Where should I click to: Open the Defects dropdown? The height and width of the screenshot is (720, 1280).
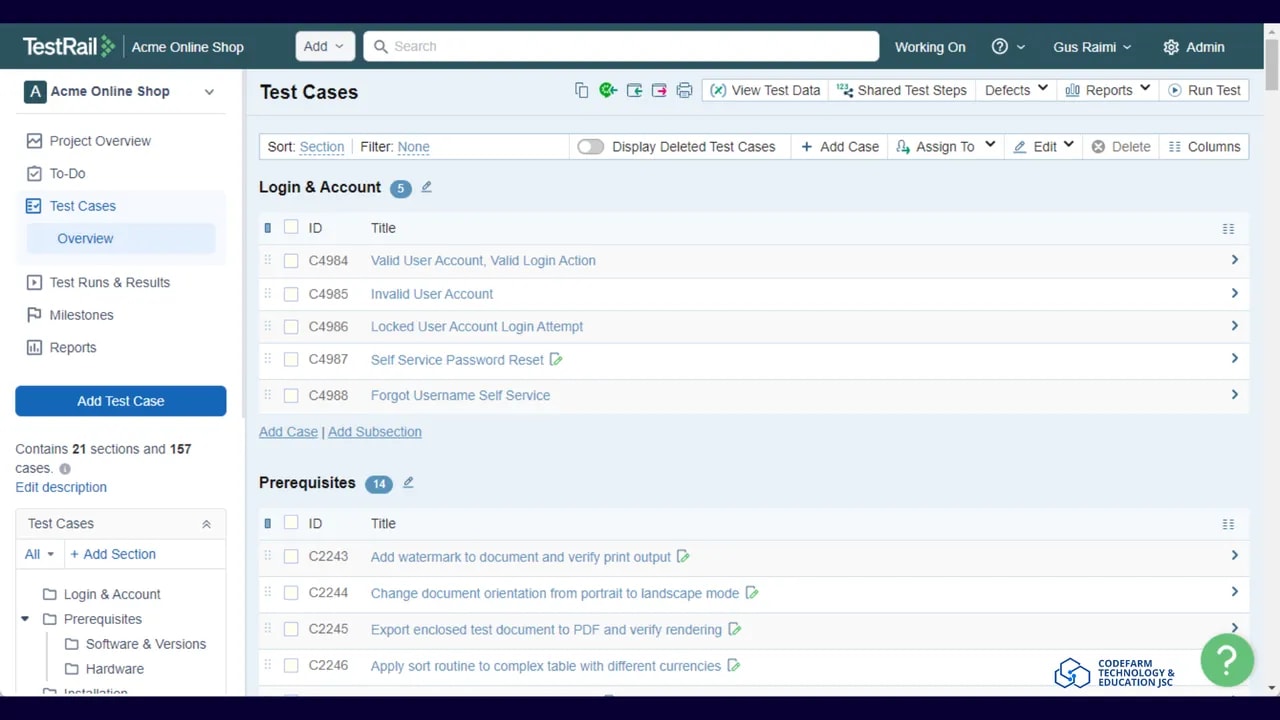(1016, 90)
